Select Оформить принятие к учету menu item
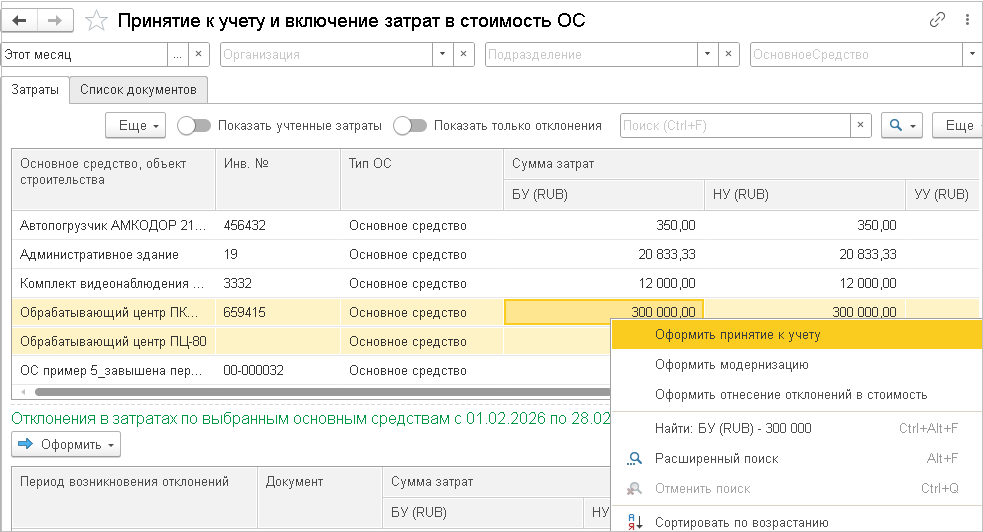The width and height of the screenshot is (983, 532). tap(738, 335)
